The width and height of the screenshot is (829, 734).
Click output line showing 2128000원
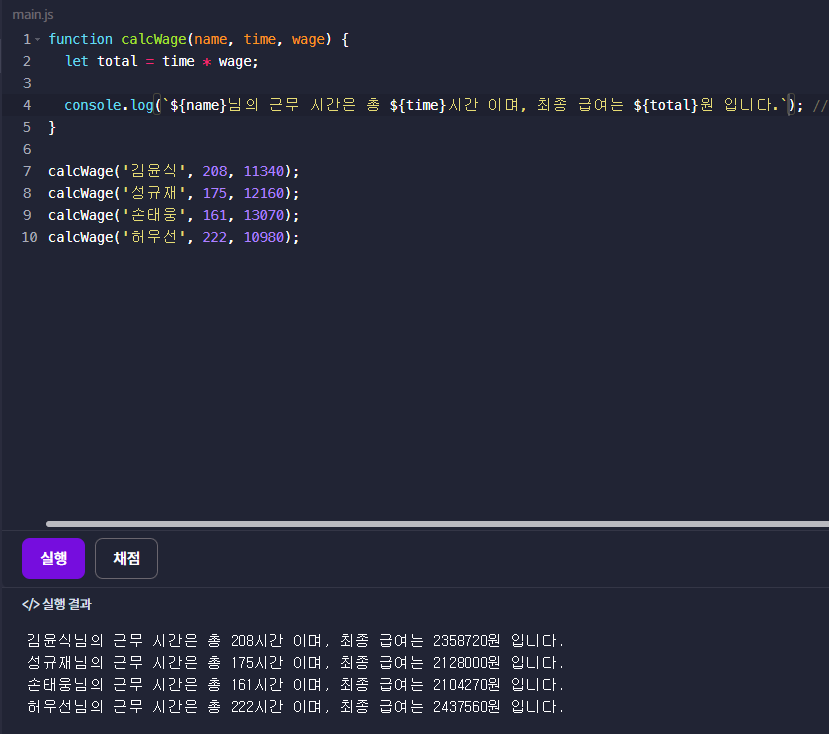[x=296, y=663]
